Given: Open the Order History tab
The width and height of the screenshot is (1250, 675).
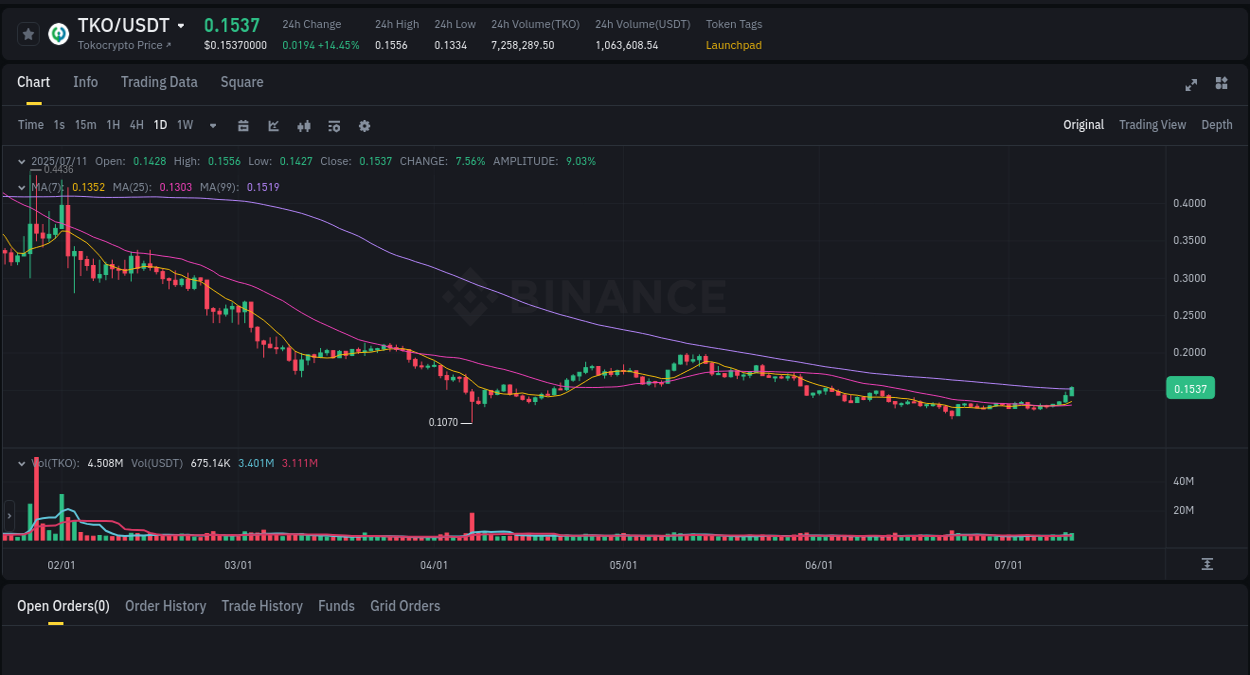Looking at the screenshot, I should [x=165, y=606].
